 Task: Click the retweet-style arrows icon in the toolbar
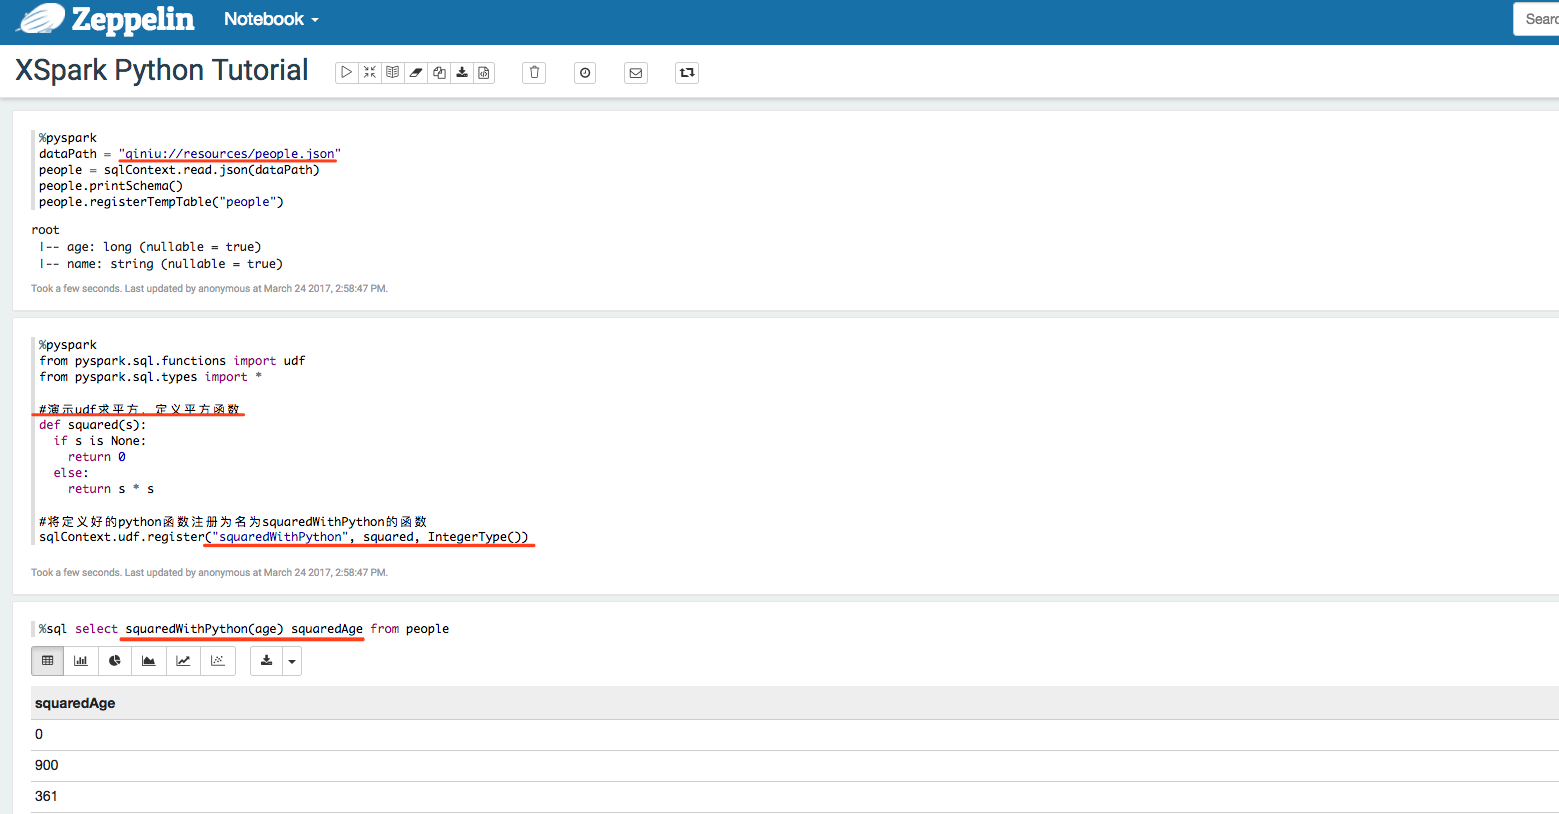(x=687, y=72)
